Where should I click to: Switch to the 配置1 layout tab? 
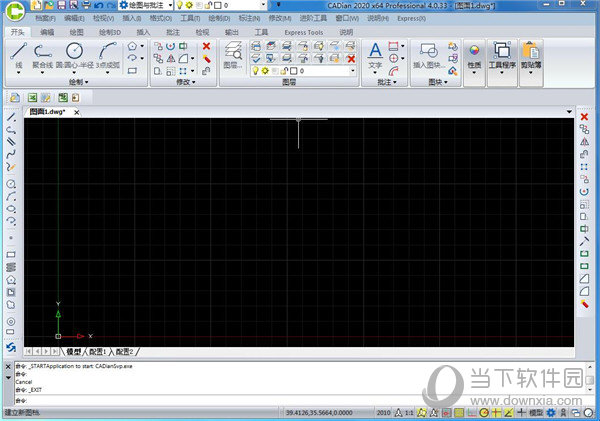pos(97,352)
